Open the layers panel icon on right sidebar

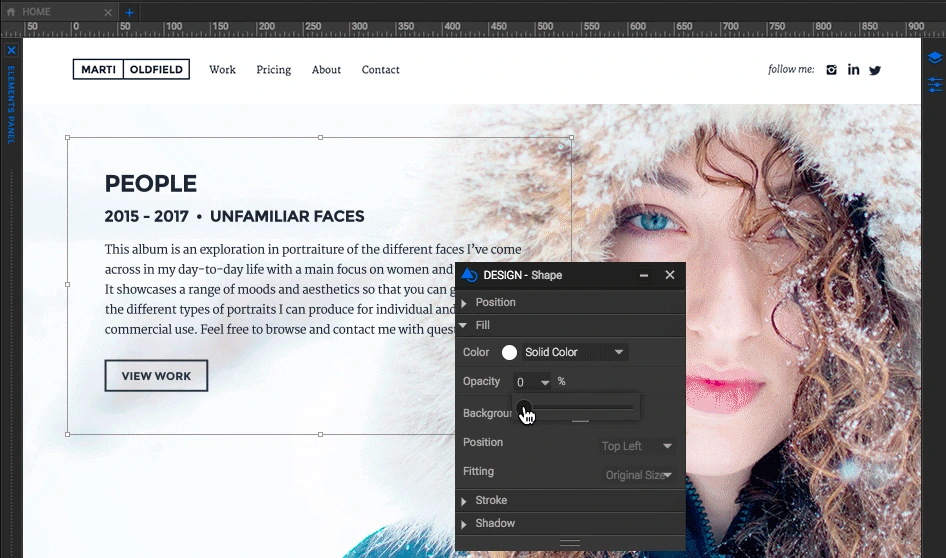click(934, 58)
